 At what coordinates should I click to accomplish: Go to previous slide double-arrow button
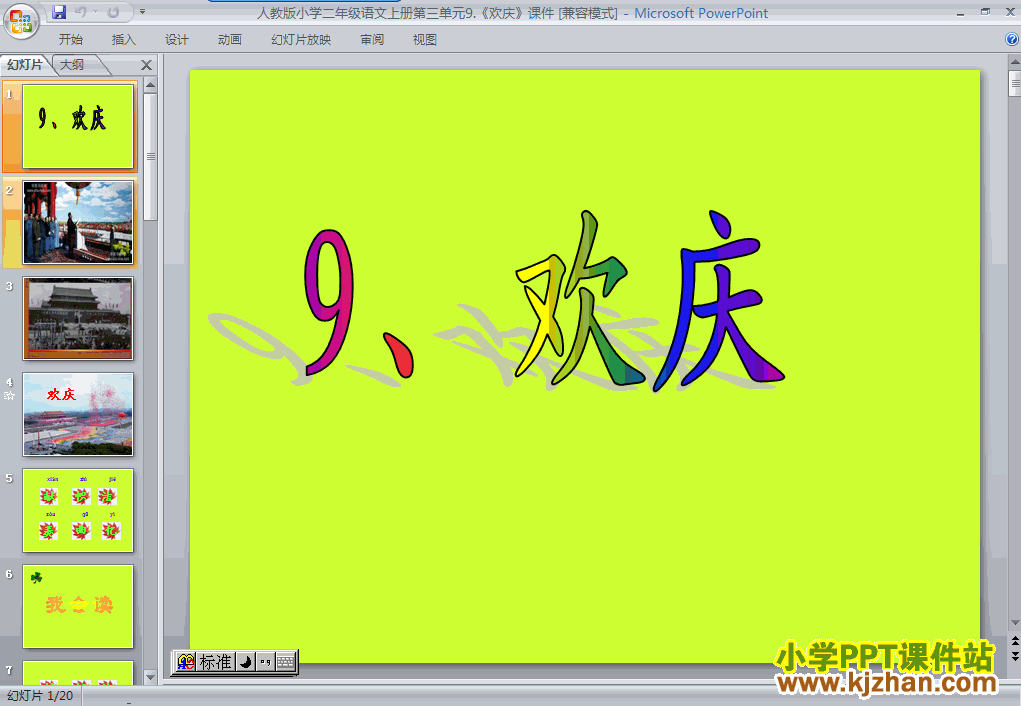click(x=1014, y=642)
